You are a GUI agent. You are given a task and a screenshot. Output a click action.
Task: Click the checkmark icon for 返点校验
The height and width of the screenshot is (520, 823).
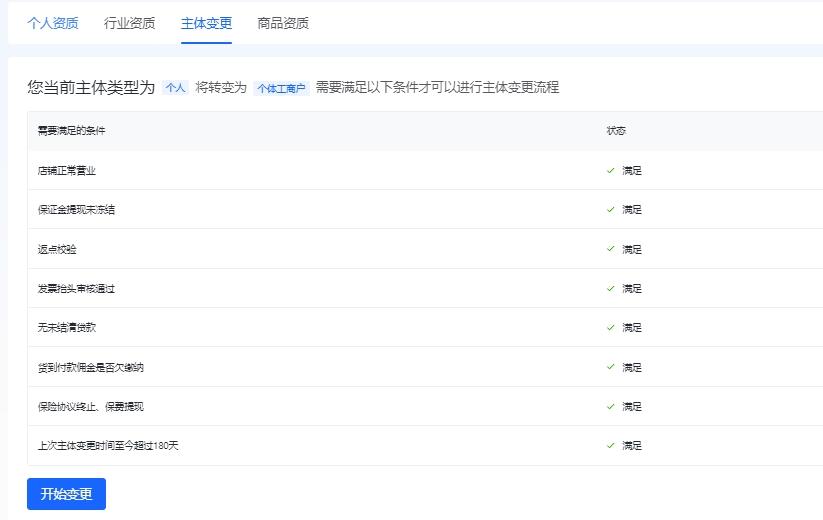[610, 249]
